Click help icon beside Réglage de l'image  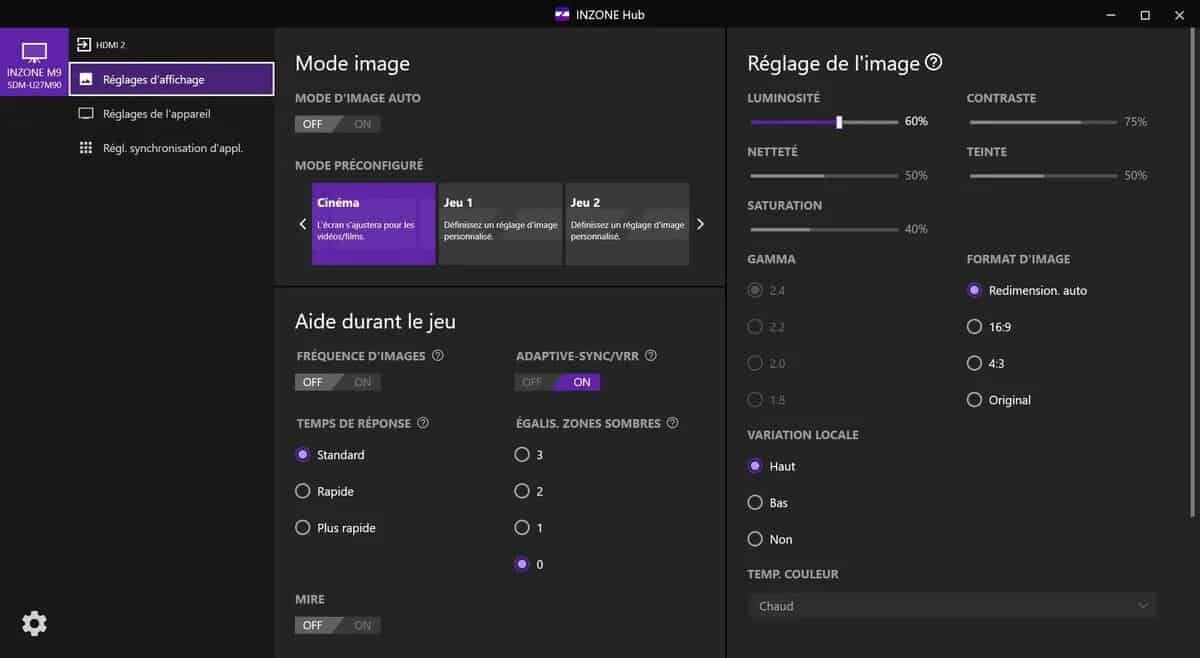click(x=933, y=63)
